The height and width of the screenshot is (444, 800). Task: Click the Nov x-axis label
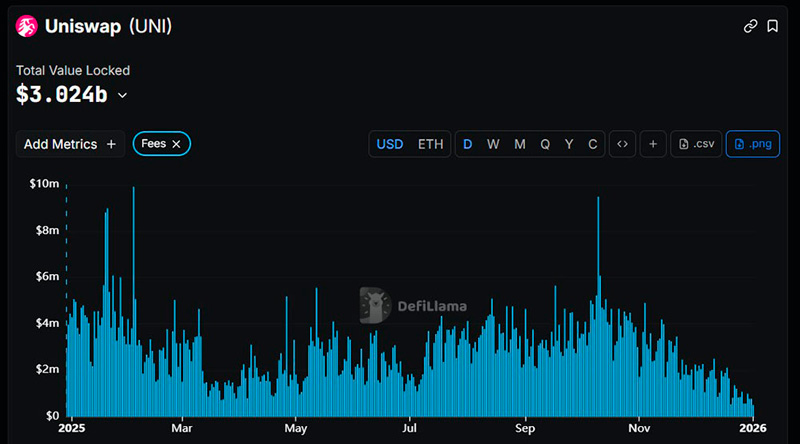(x=639, y=428)
